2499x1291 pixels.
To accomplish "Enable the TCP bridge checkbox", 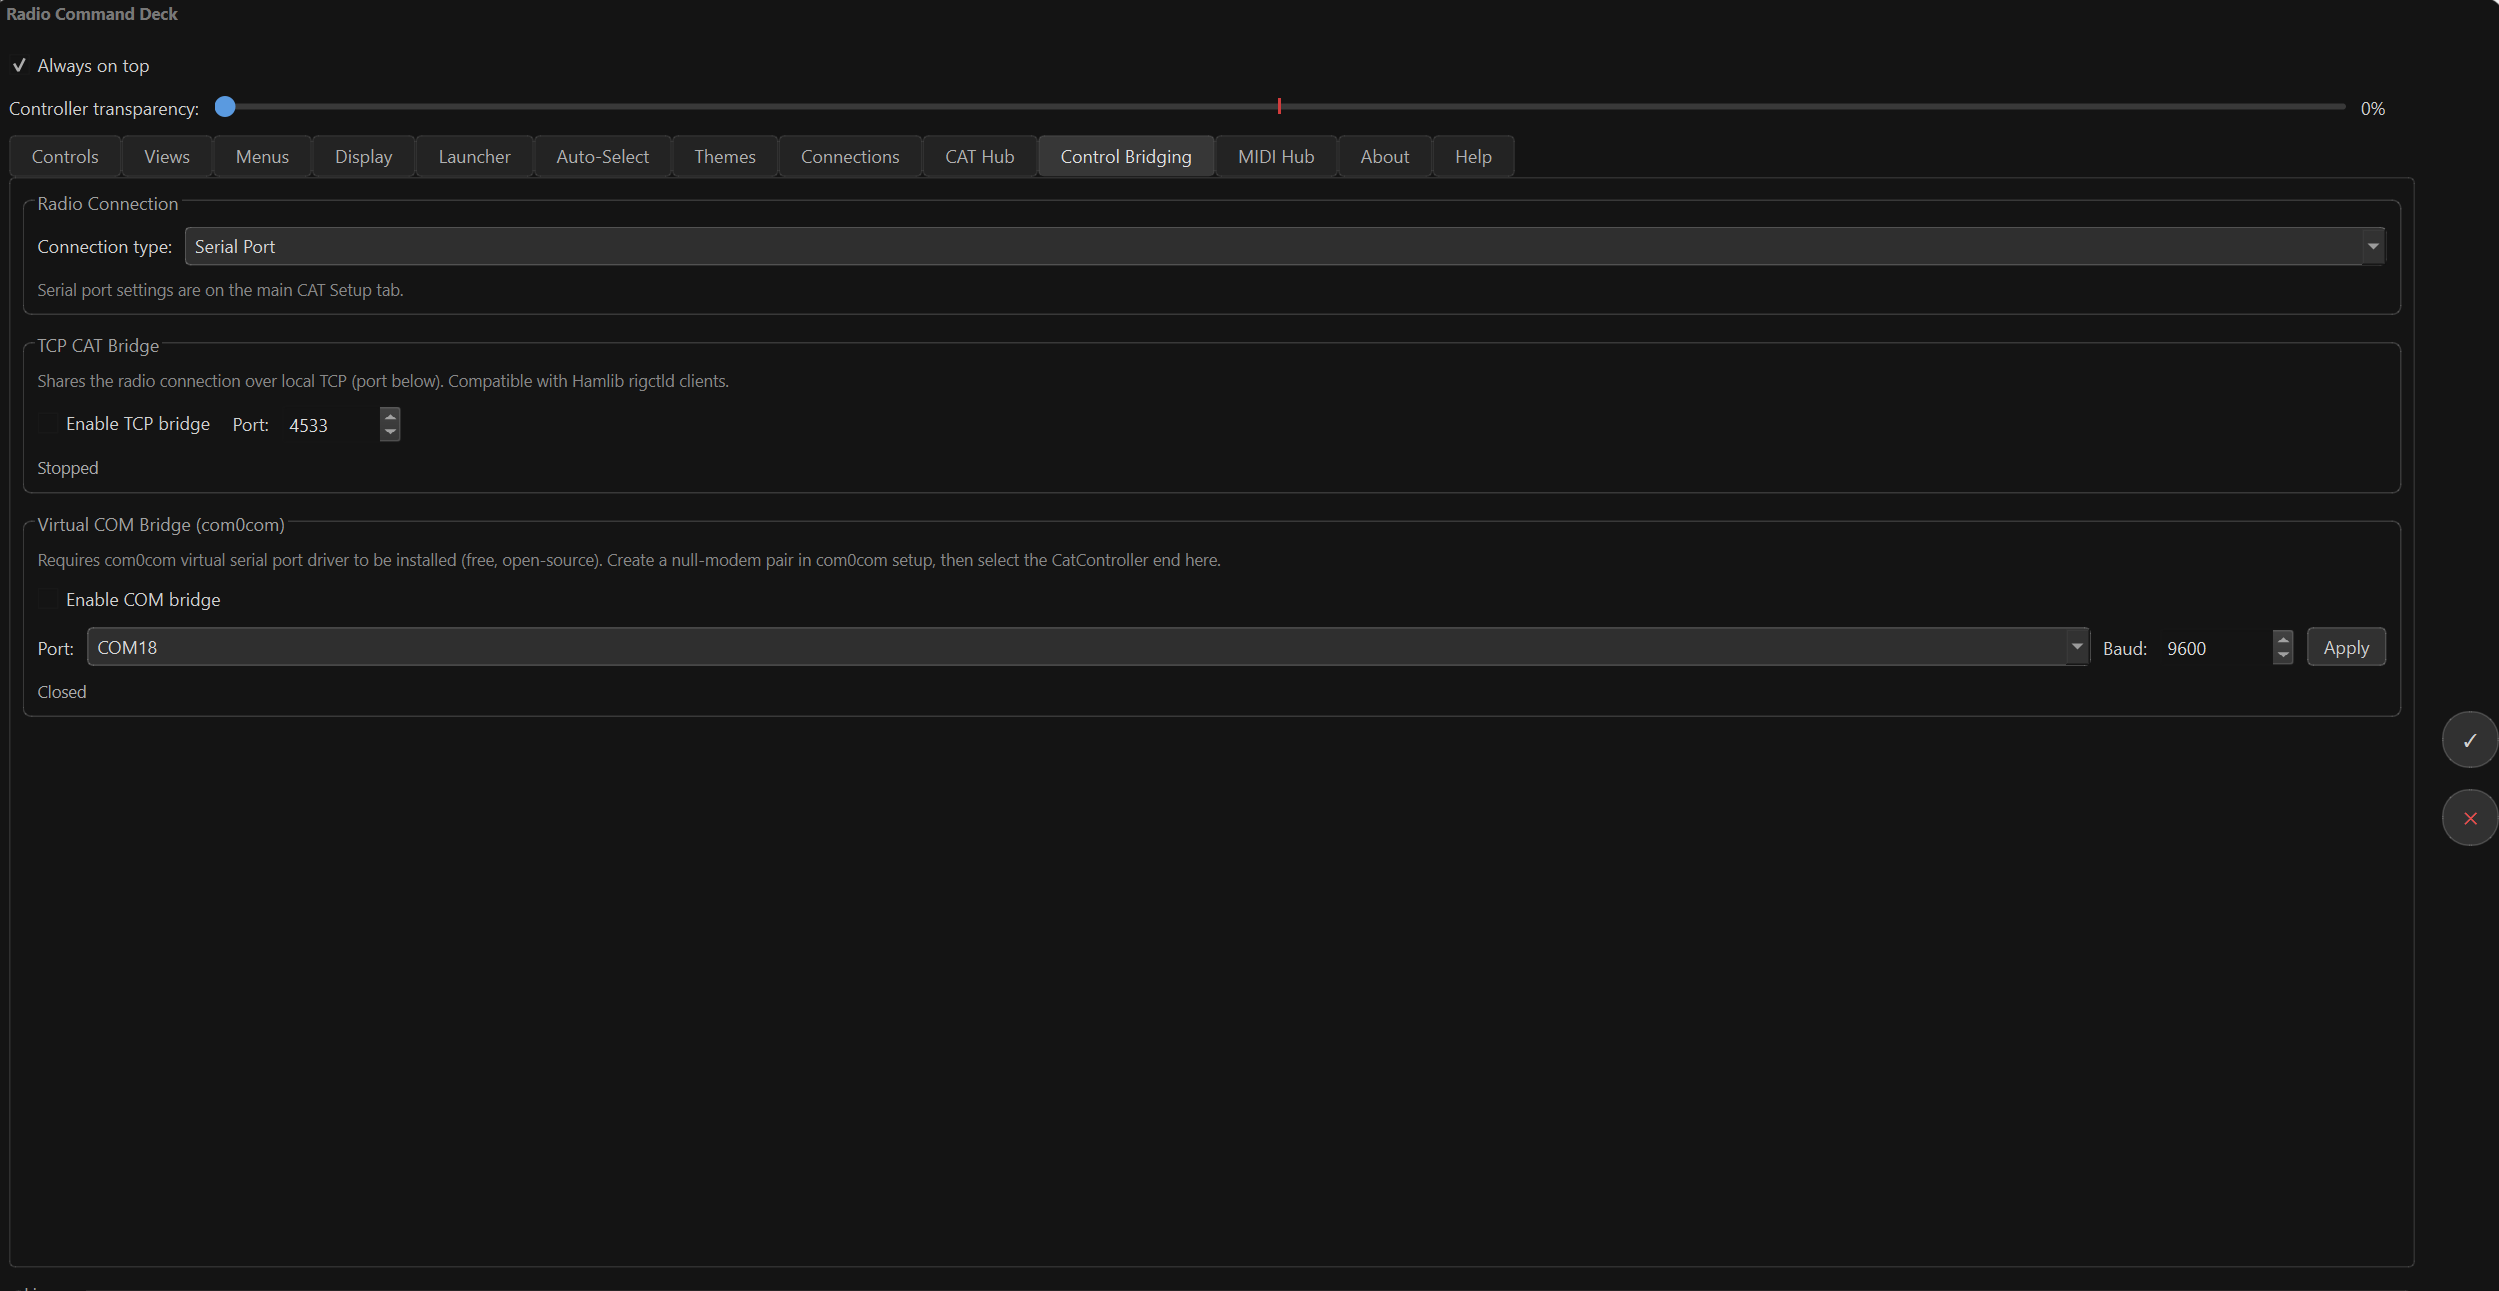I will [48, 424].
